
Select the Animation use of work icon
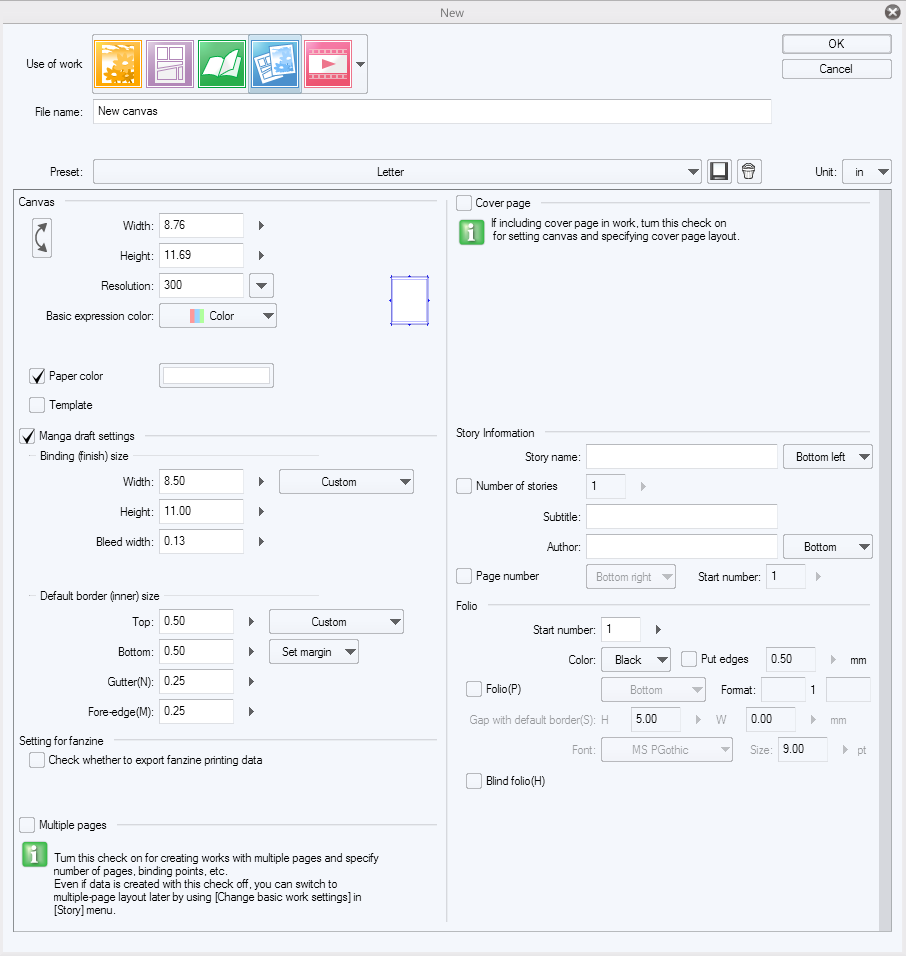tap(328, 63)
